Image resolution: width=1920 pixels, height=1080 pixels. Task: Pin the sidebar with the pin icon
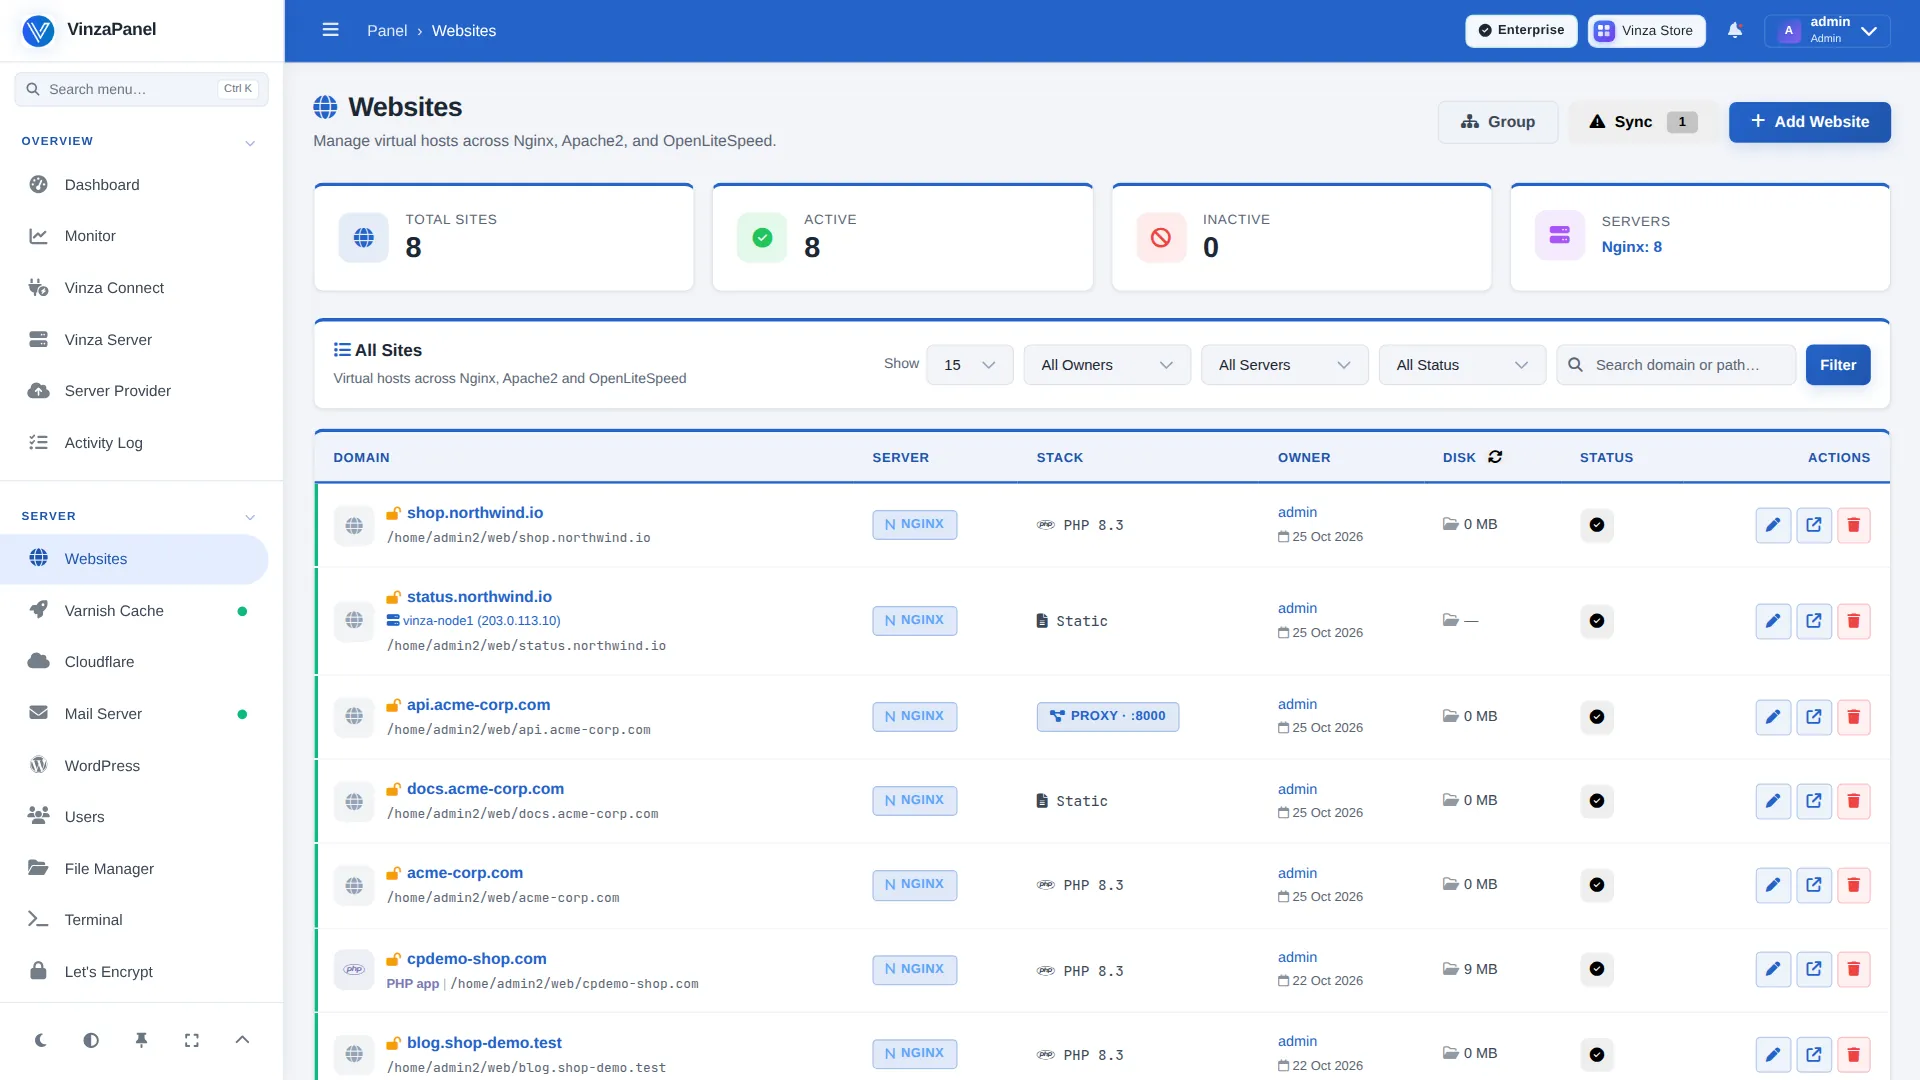point(141,1040)
